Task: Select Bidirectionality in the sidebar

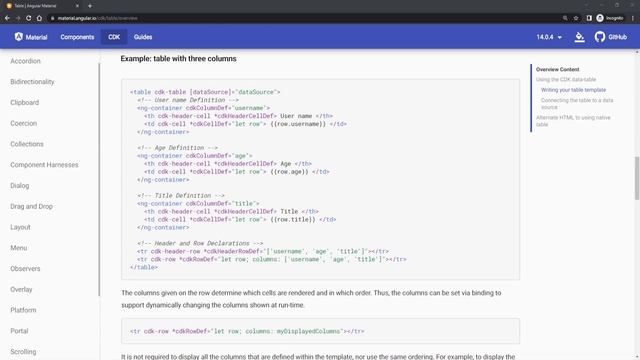Action: pyautogui.click(x=32, y=82)
